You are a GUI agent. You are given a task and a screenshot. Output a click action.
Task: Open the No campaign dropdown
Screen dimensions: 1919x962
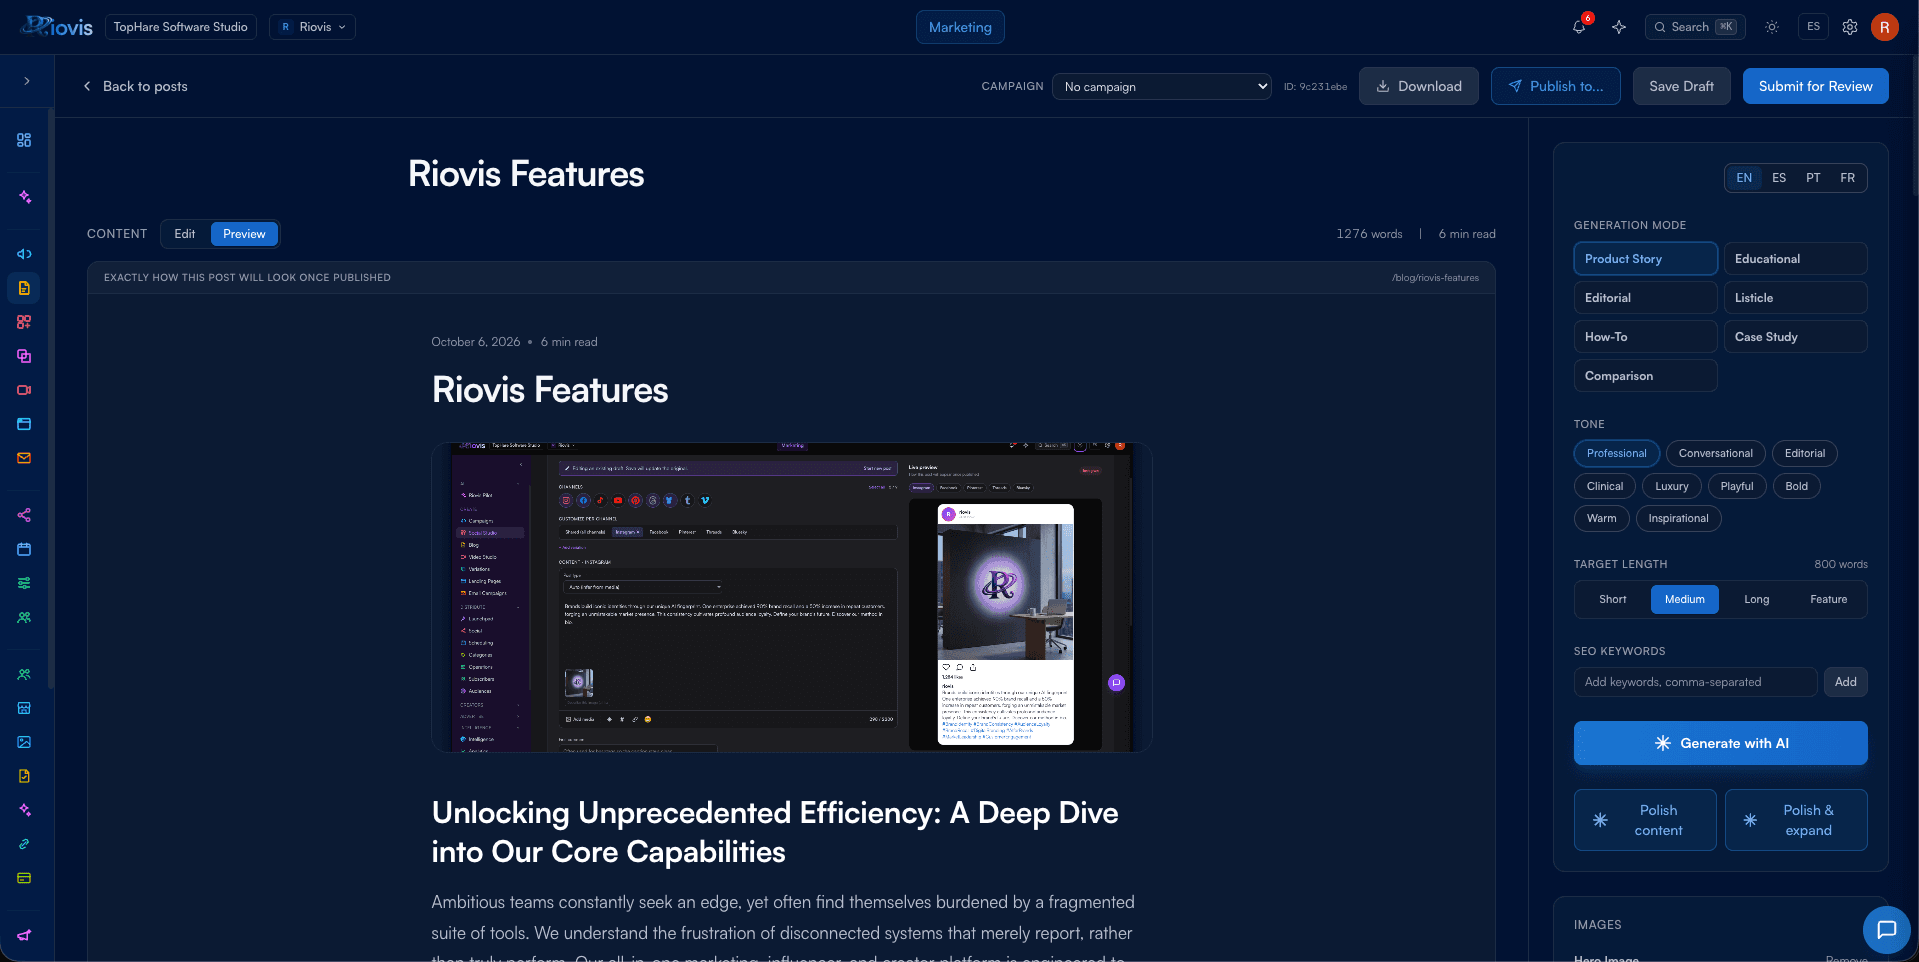pos(1161,87)
